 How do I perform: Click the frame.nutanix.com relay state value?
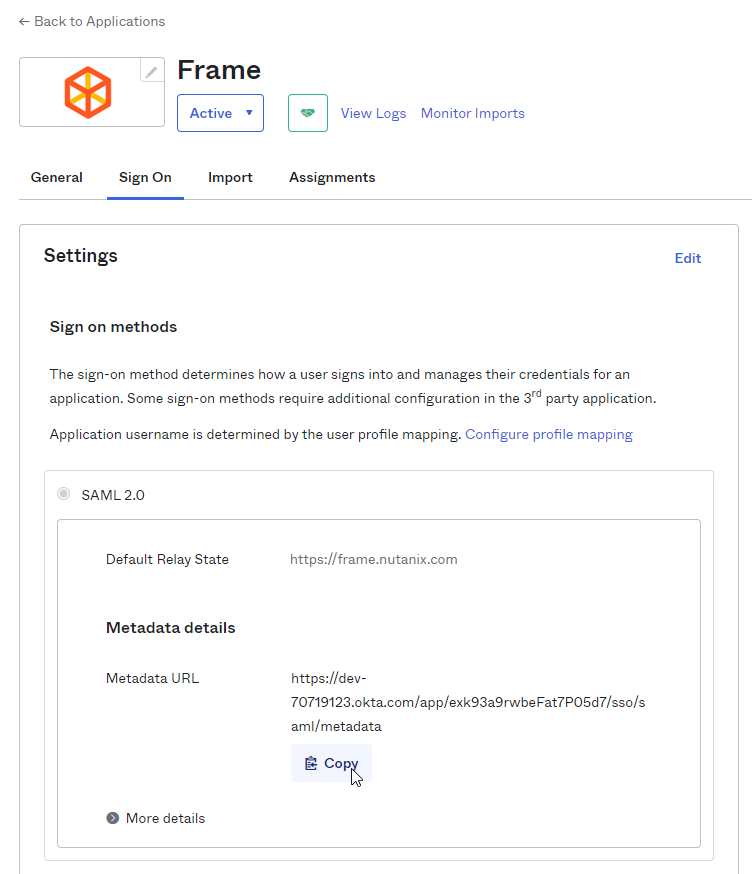tap(373, 559)
